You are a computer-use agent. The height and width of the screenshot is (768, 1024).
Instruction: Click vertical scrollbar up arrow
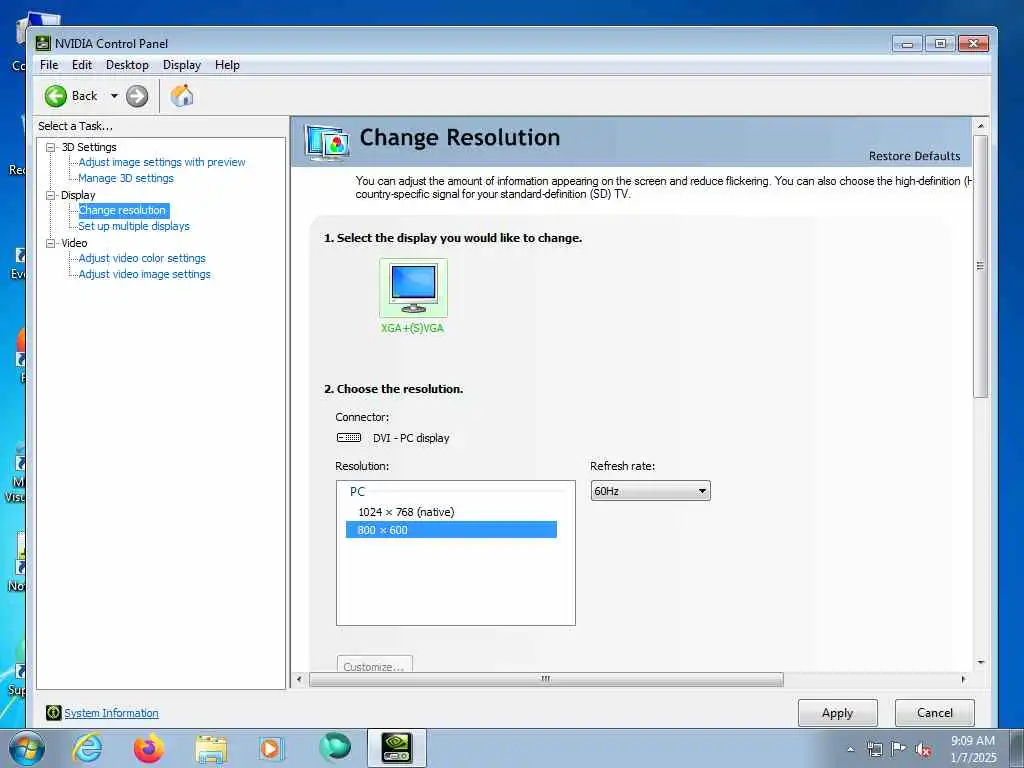pos(980,125)
